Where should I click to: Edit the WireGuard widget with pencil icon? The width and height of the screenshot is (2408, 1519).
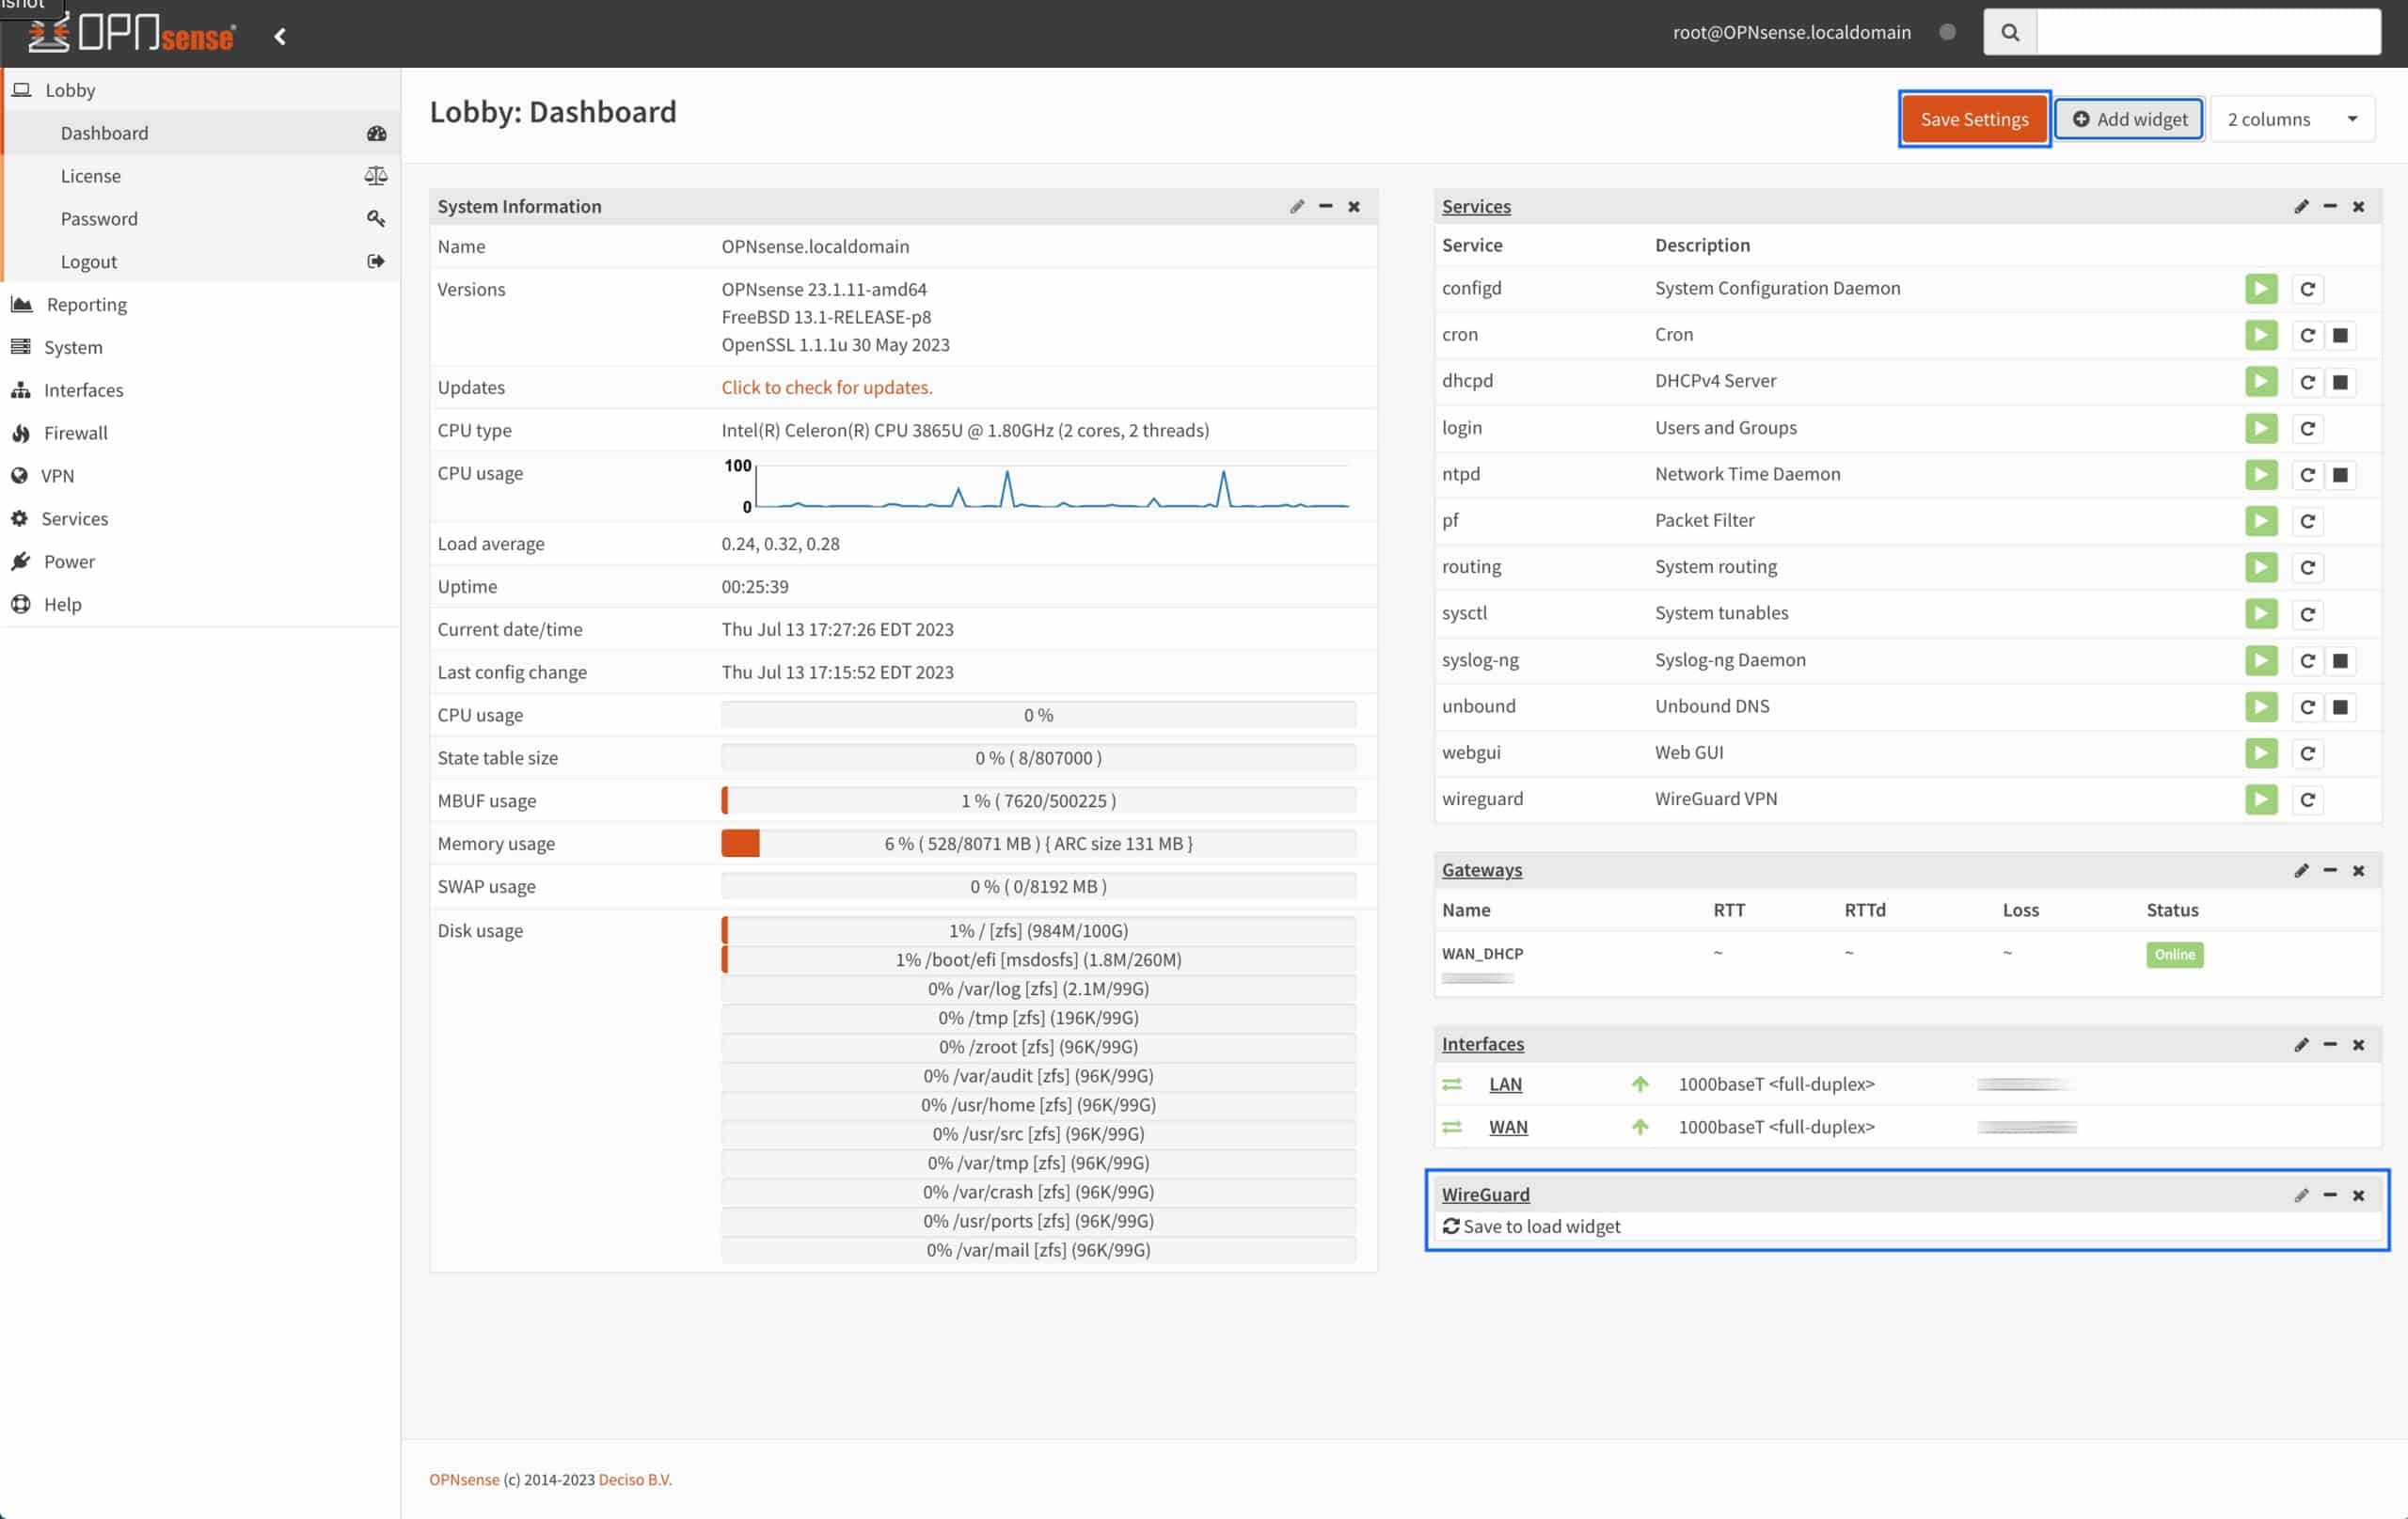[x=2301, y=1195]
